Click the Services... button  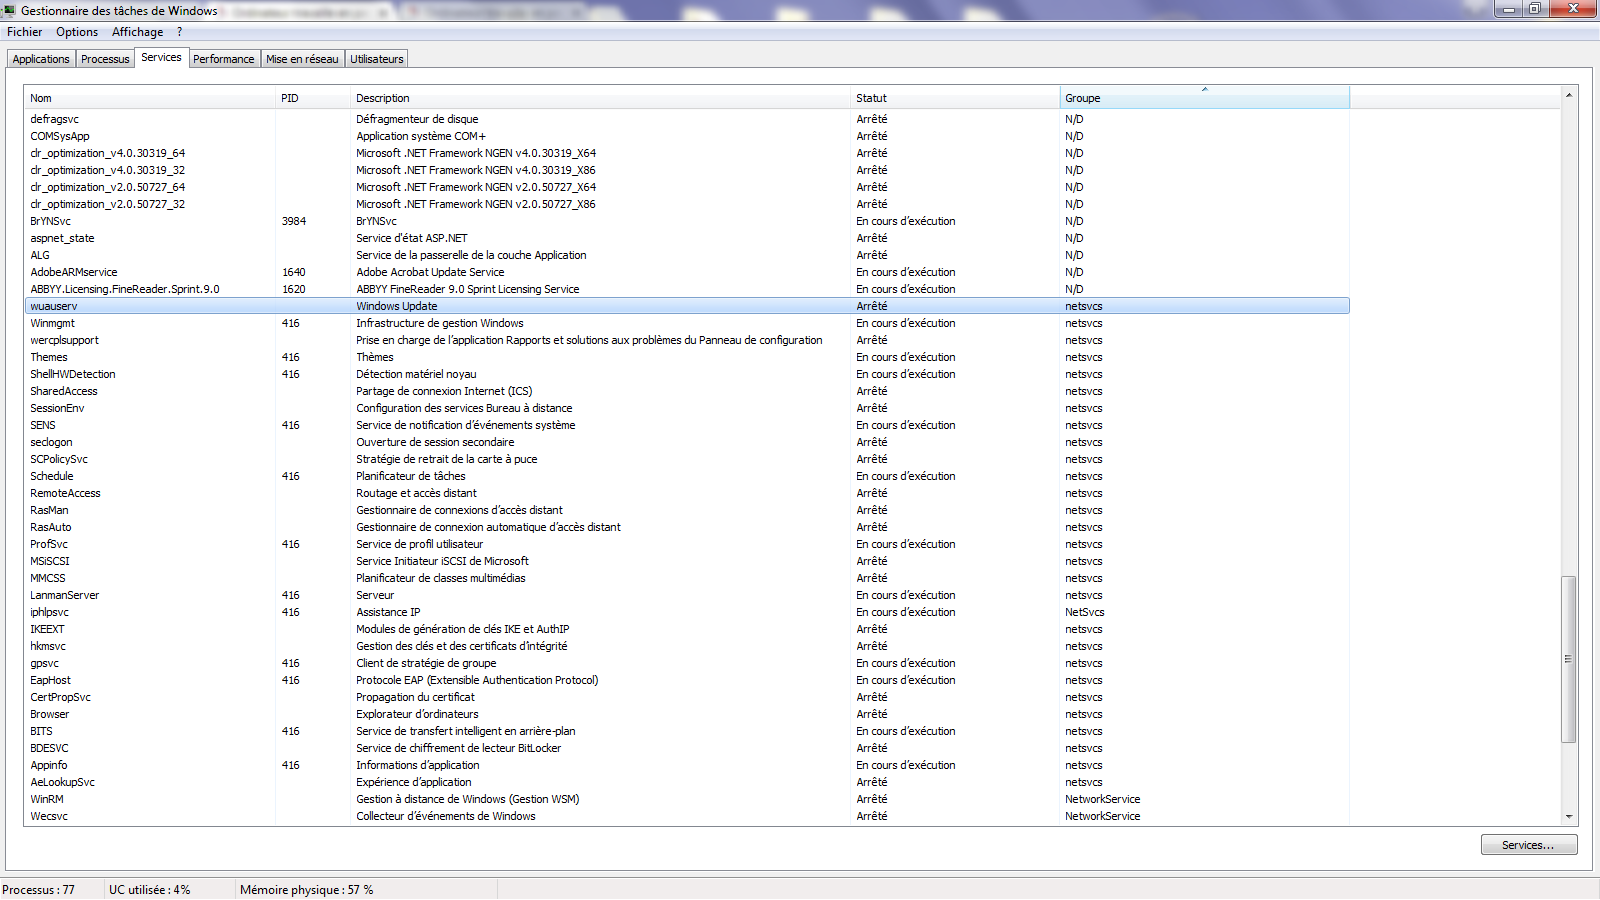point(1529,845)
